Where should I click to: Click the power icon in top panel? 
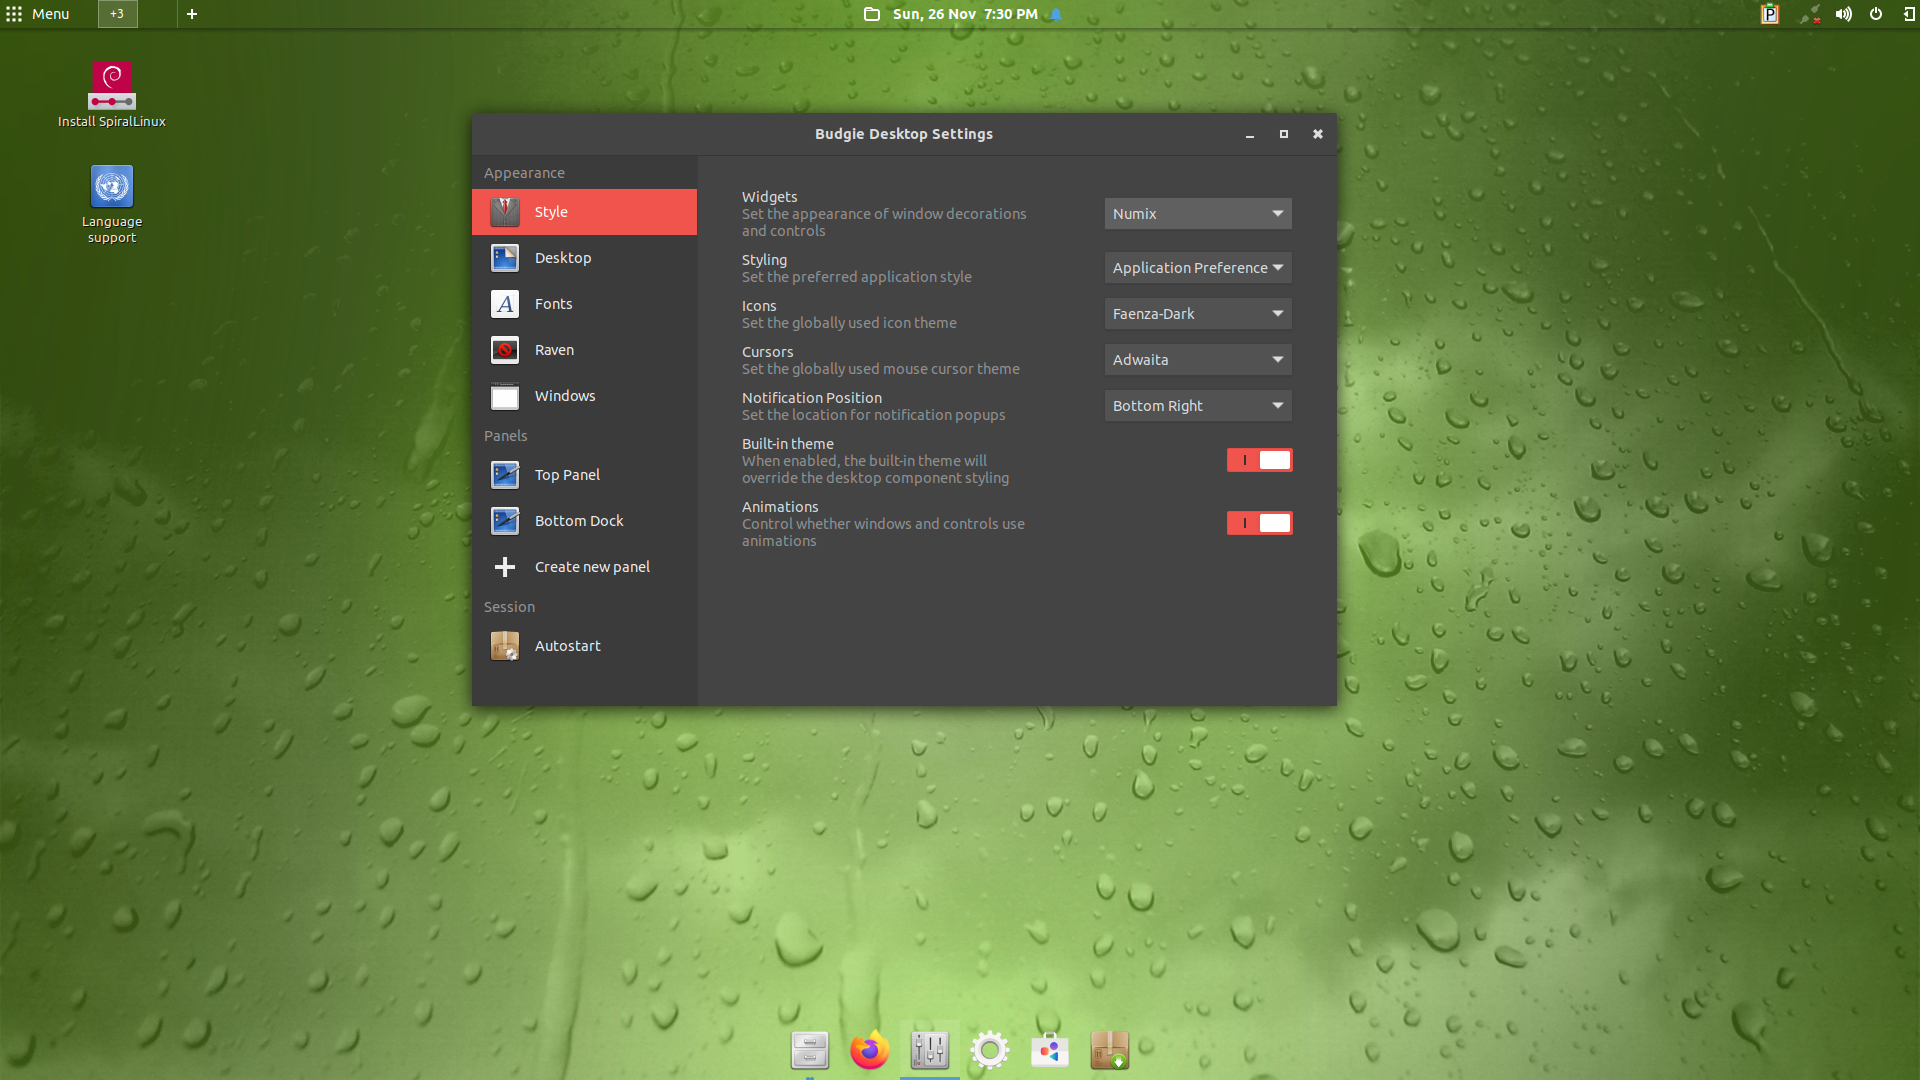[x=1876, y=14]
